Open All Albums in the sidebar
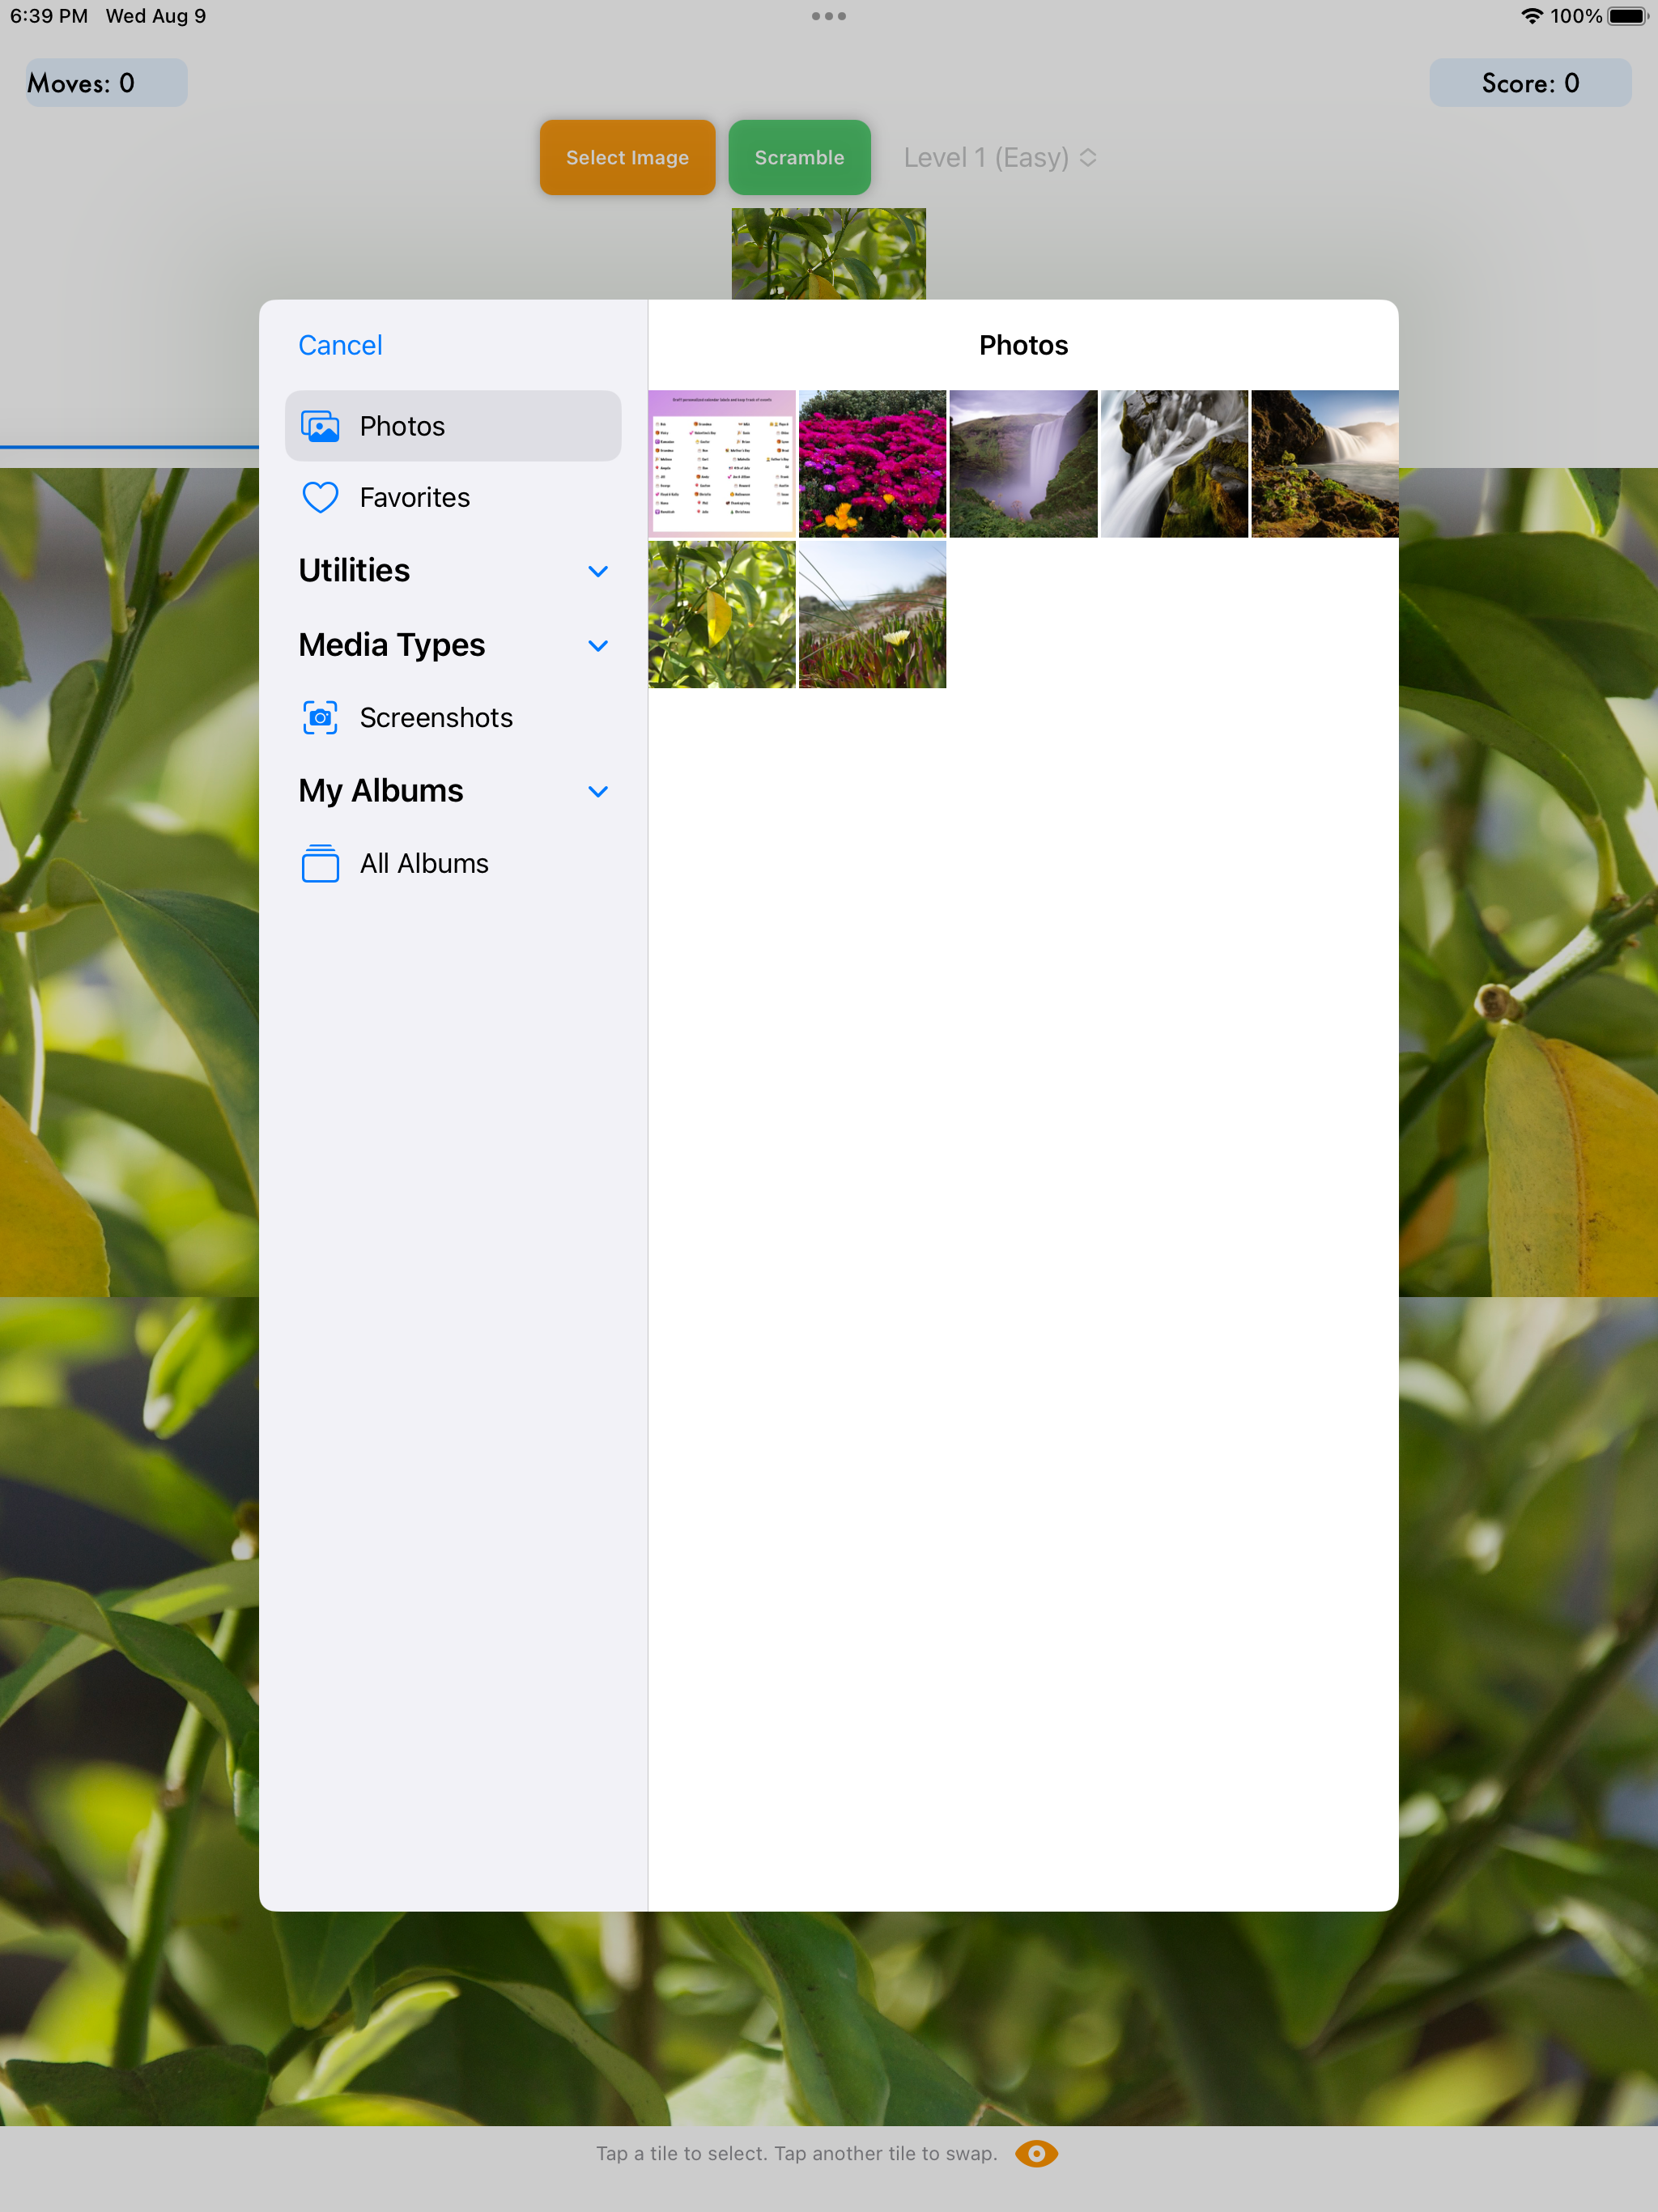This screenshot has height=2212, width=1658. pyautogui.click(x=453, y=863)
